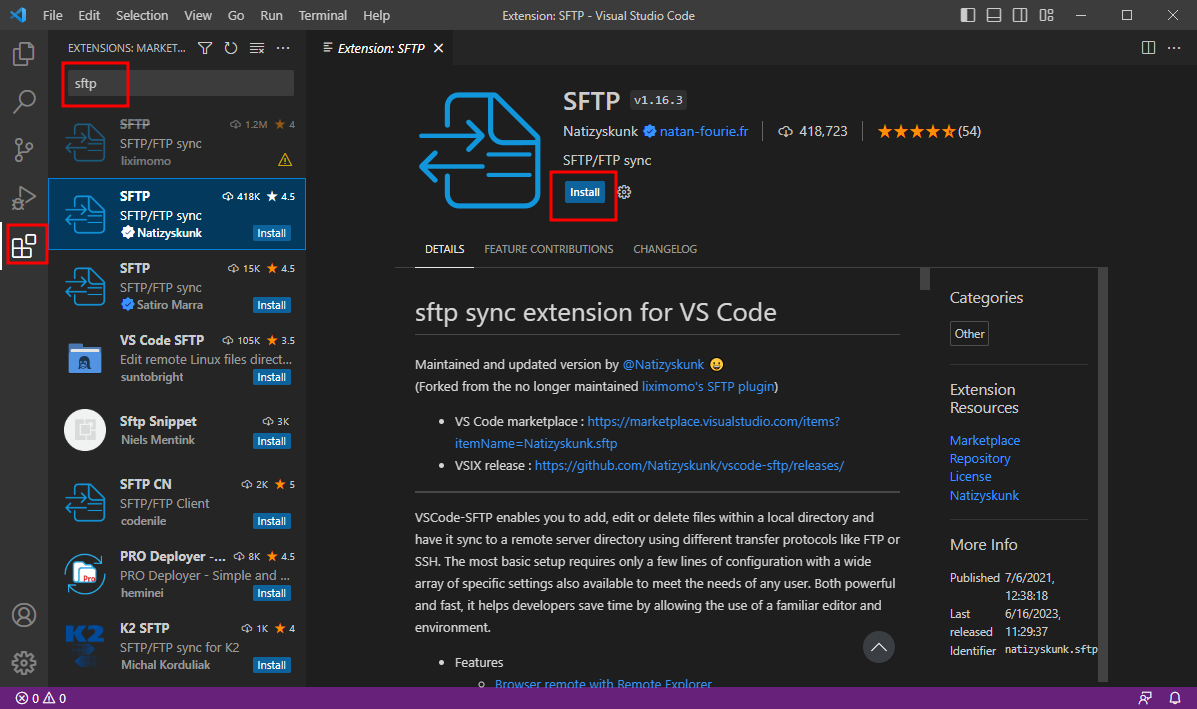Open the View menu
The width and height of the screenshot is (1197, 709).
[198, 15]
